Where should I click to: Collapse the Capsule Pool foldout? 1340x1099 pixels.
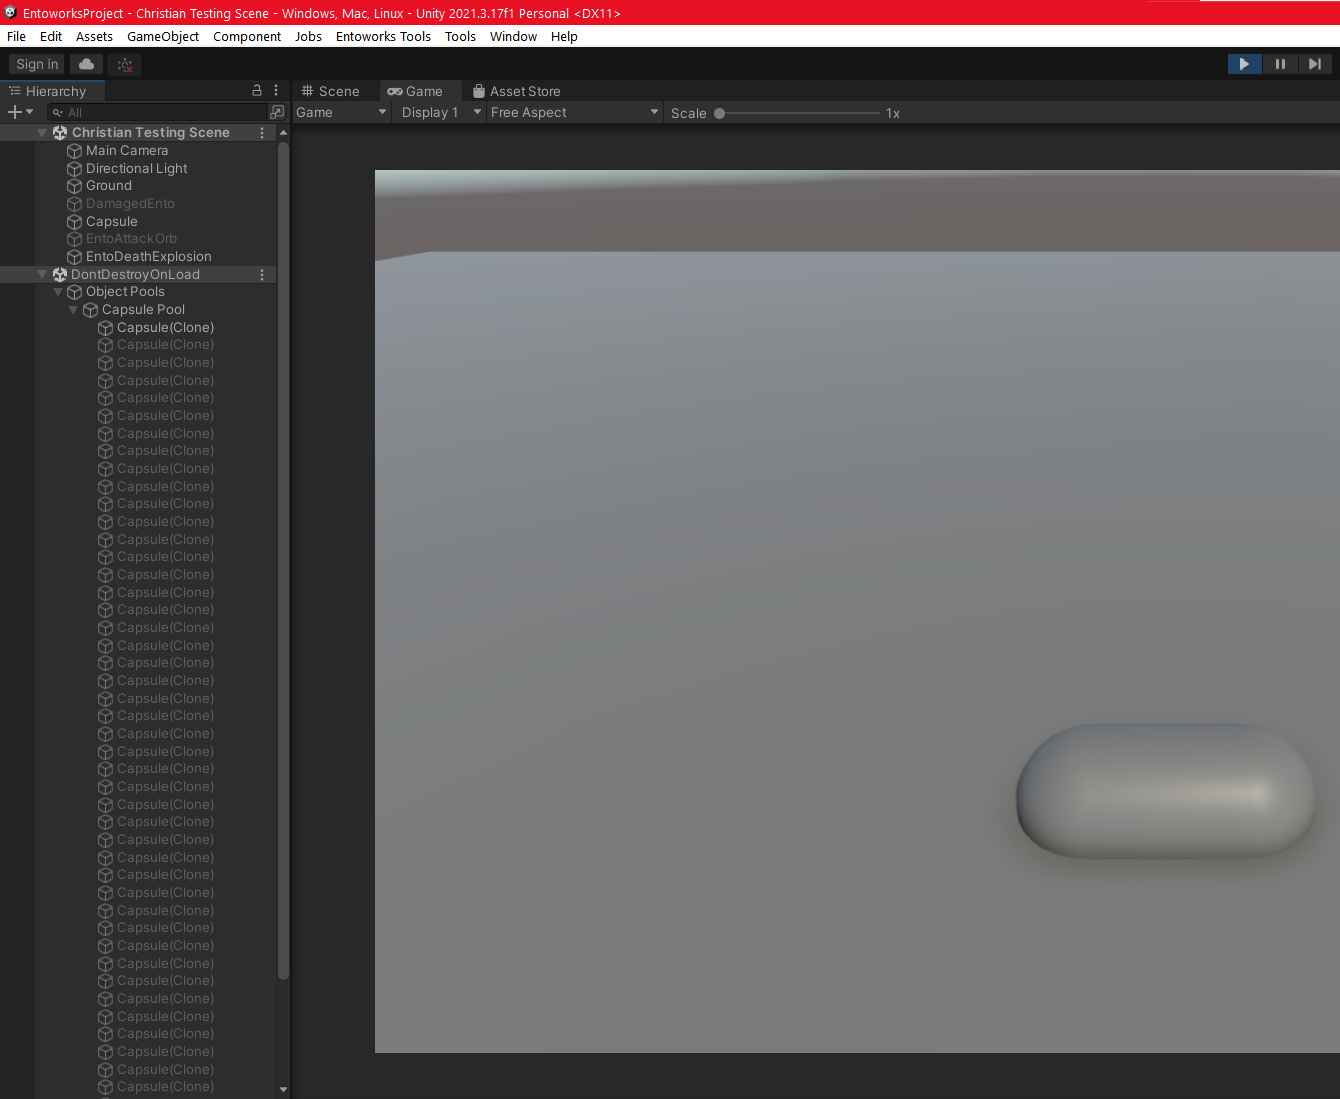(73, 310)
